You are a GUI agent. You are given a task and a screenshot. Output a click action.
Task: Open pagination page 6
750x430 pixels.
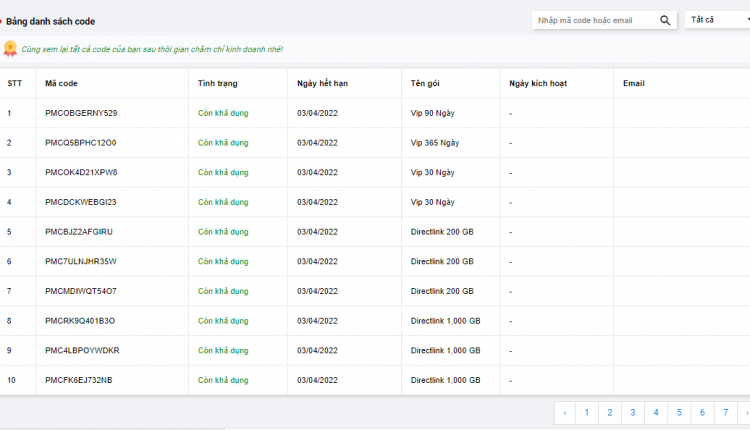[x=702, y=413]
